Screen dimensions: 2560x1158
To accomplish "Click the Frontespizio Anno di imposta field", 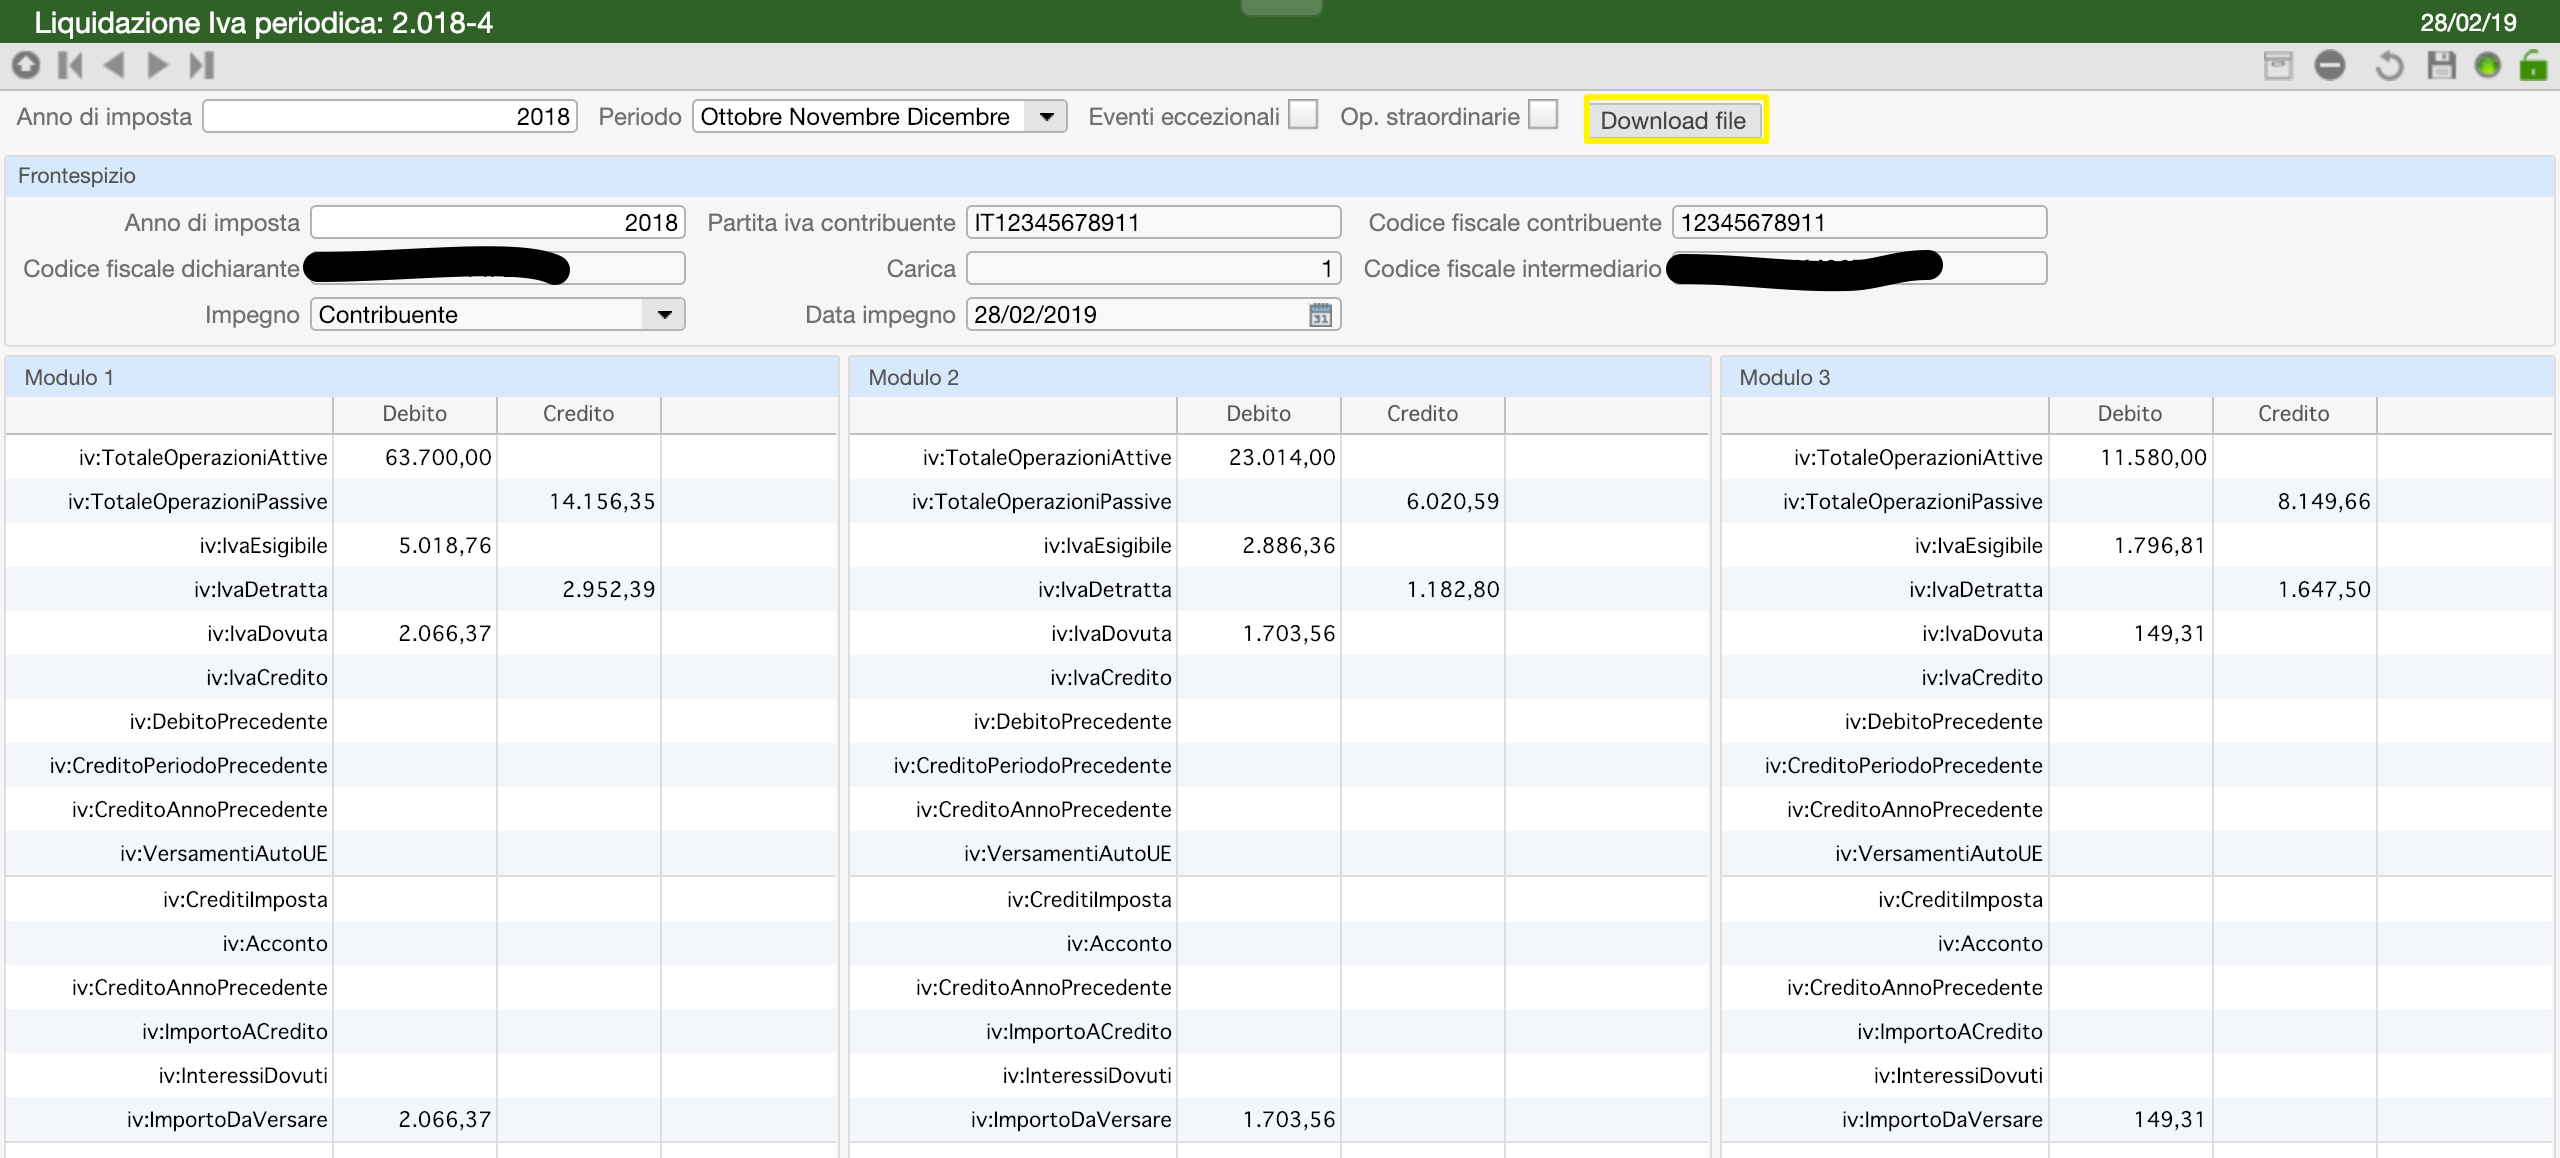I will pos(498,222).
